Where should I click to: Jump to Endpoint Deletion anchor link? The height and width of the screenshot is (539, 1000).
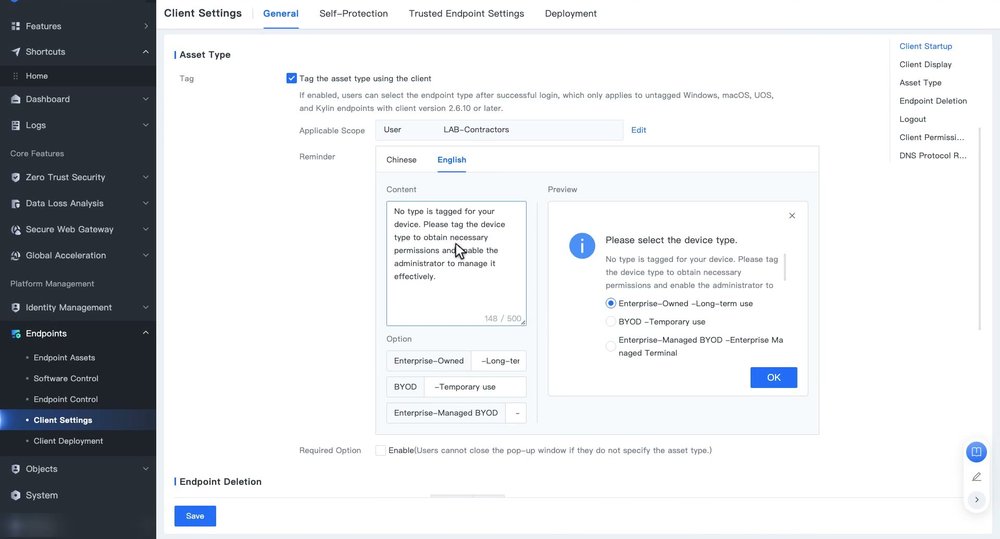tap(933, 101)
